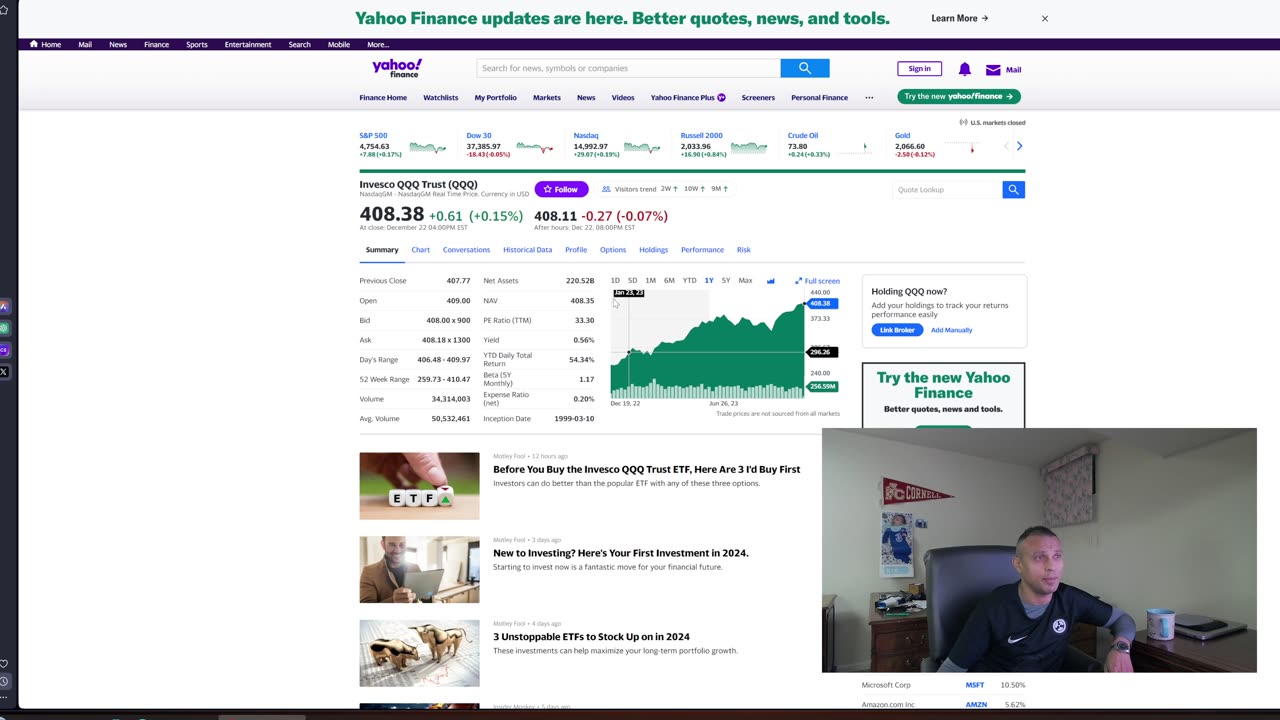Switch chart type with chart icon

pos(770,281)
